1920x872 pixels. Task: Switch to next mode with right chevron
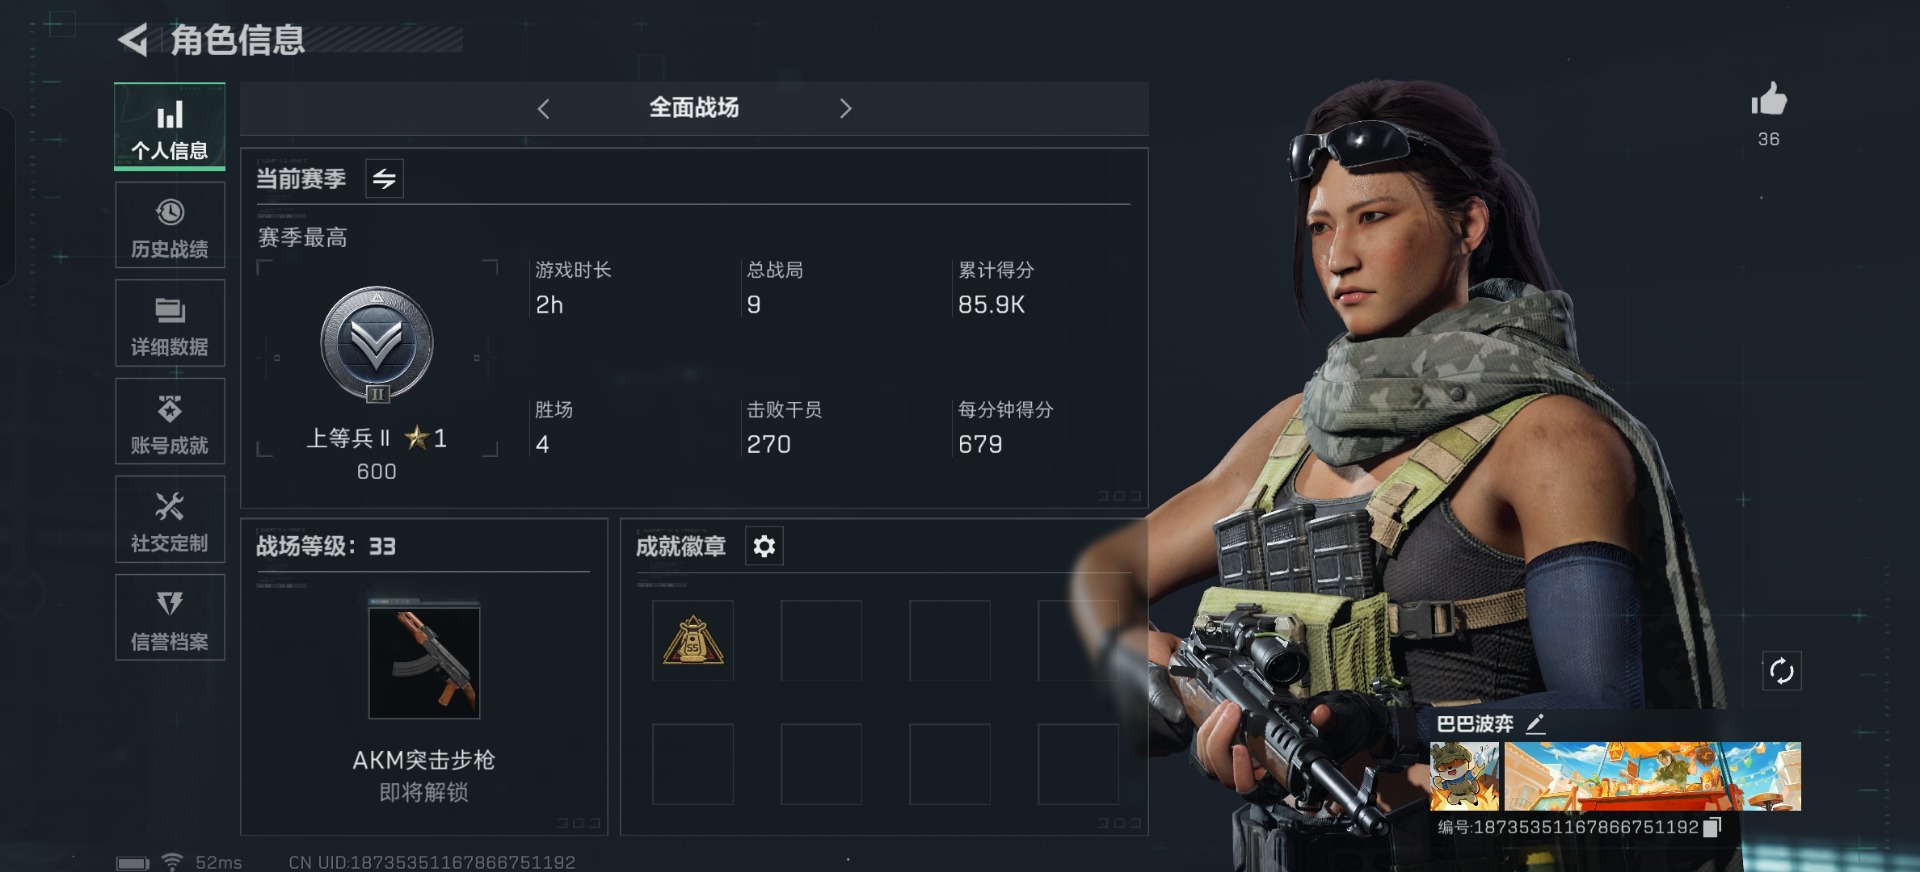[x=845, y=109]
